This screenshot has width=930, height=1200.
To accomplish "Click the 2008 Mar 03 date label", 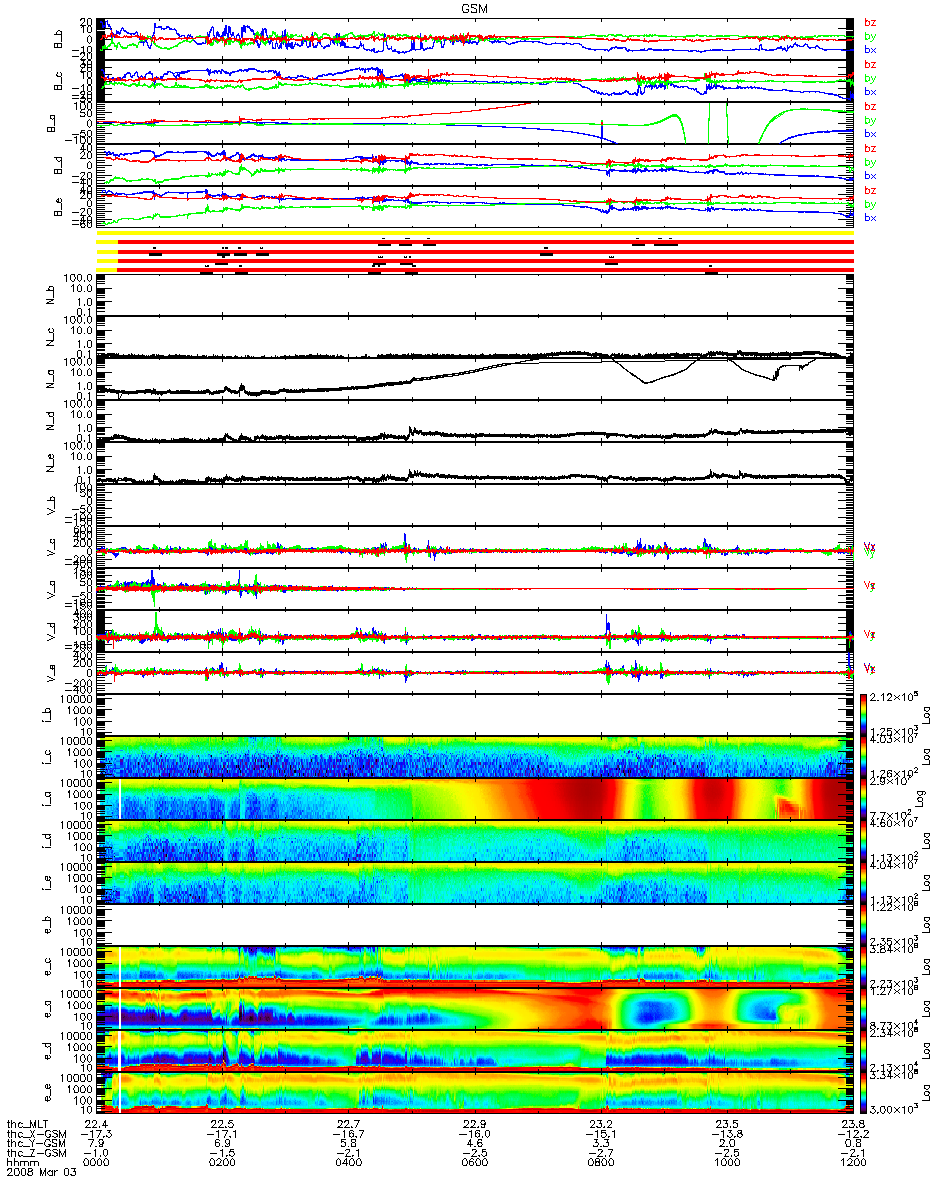I will tap(40, 1174).
